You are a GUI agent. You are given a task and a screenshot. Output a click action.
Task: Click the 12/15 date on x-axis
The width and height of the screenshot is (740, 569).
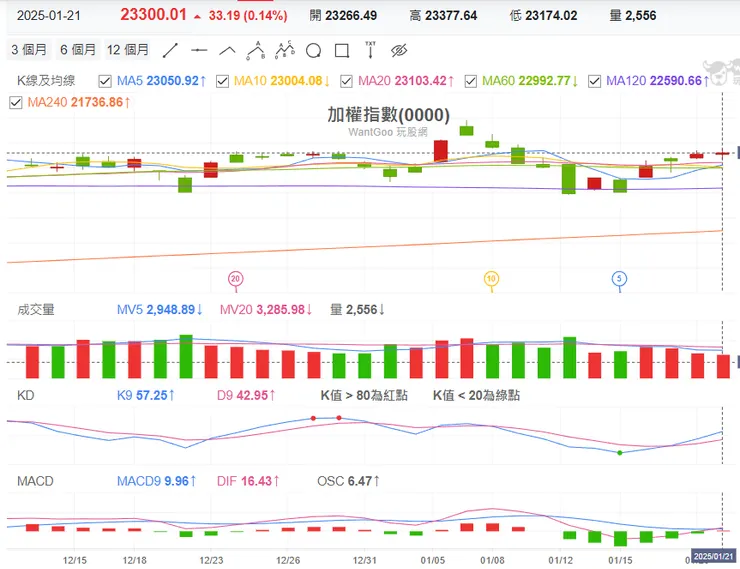(x=75, y=560)
